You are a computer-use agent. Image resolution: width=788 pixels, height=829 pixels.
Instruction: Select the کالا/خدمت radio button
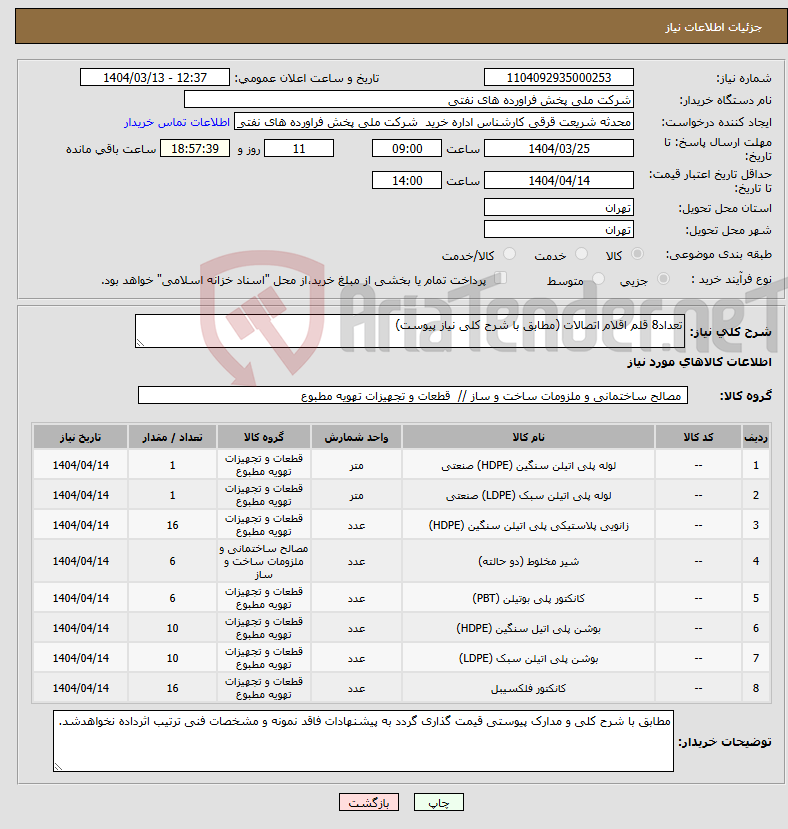coord(509,254)
